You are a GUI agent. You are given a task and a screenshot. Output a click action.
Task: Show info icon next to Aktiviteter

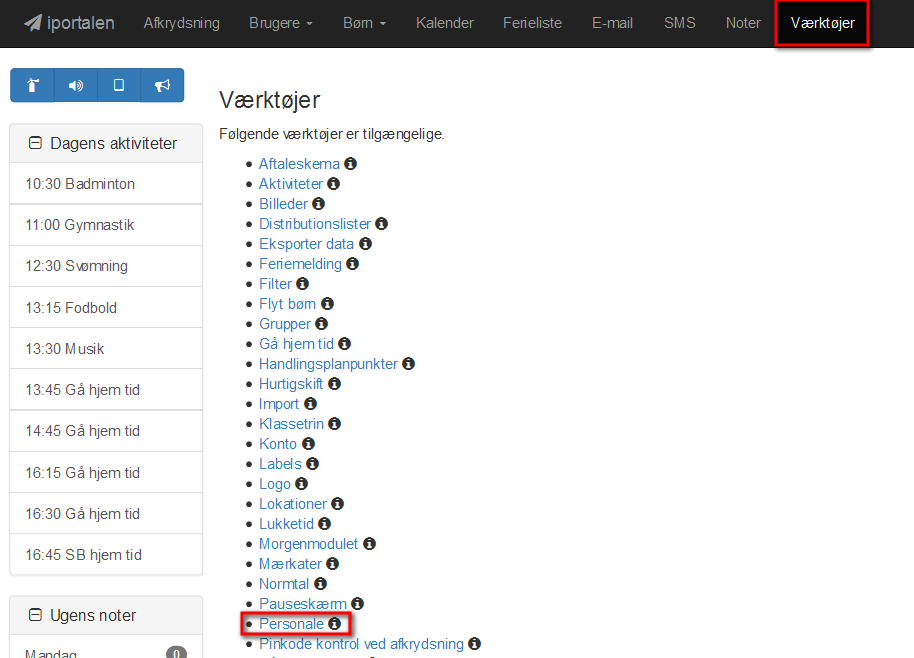[333, 184]
